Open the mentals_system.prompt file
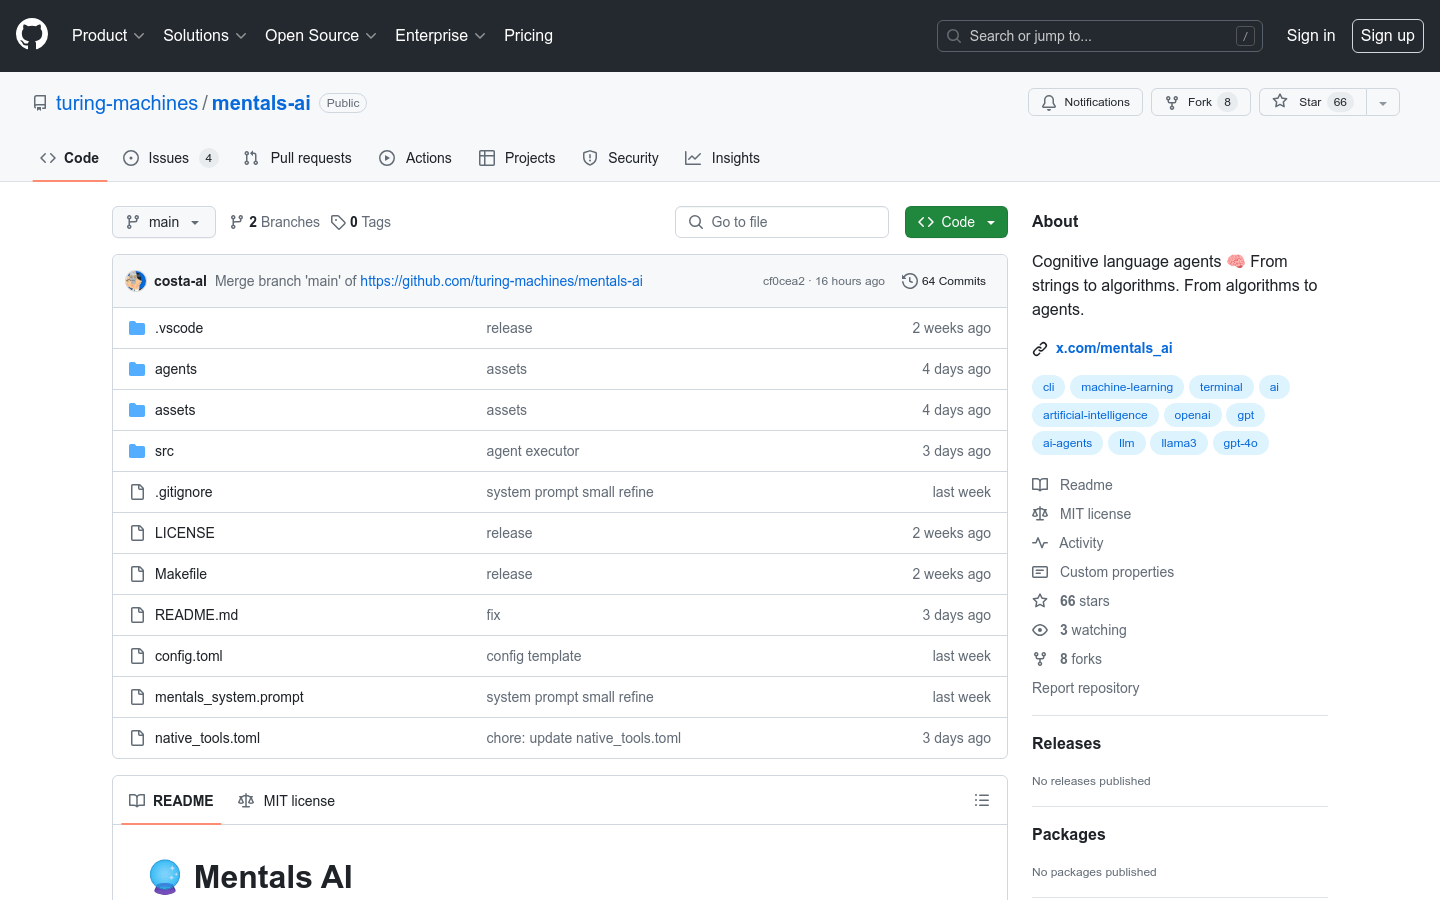The height and width of the screenshot is (900, 1440). point(229,697)
